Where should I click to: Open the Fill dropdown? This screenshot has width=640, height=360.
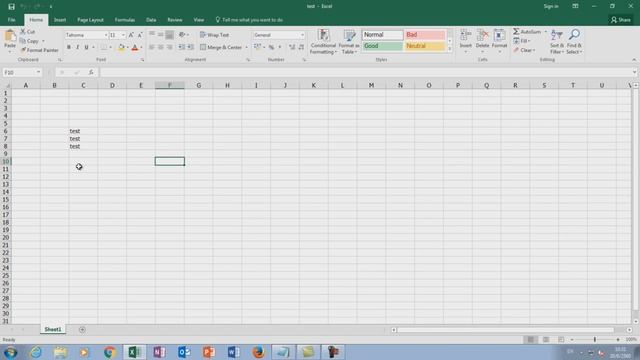[522, 41]
